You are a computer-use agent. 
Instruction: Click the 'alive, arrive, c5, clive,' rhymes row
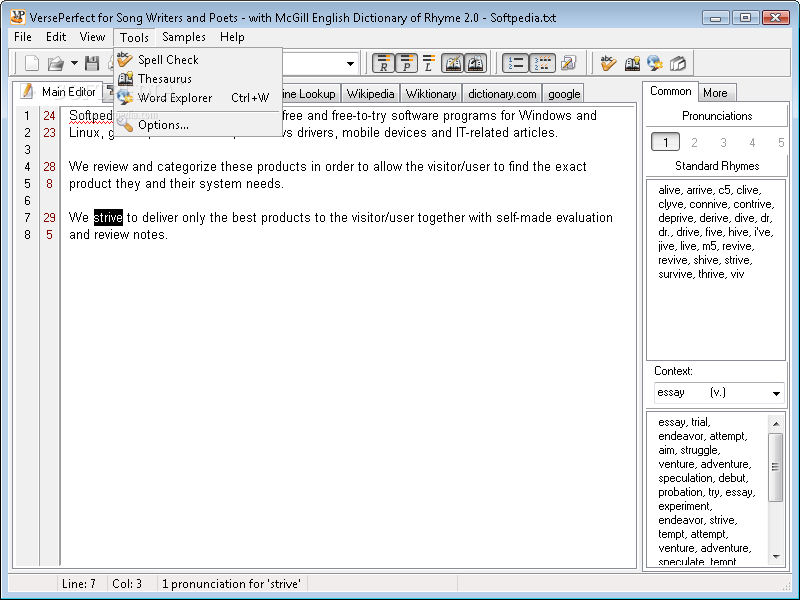pyautogui.click(x=709, y=190)
